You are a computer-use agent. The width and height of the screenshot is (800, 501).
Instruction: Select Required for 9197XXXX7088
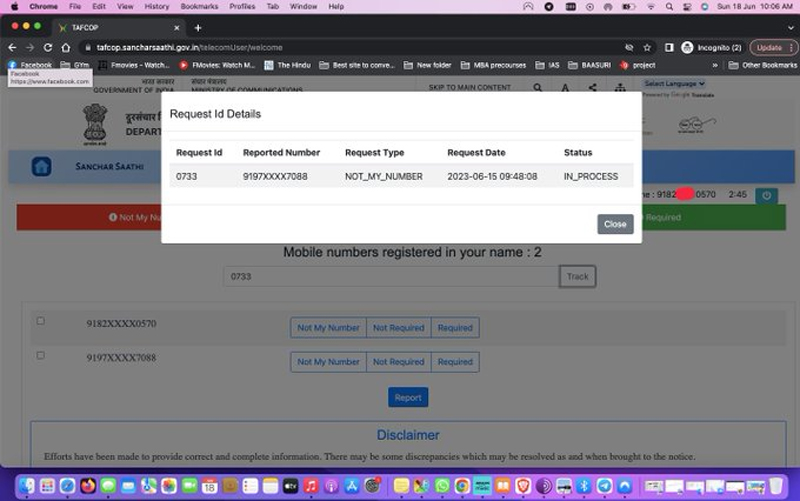click(455, 362)
